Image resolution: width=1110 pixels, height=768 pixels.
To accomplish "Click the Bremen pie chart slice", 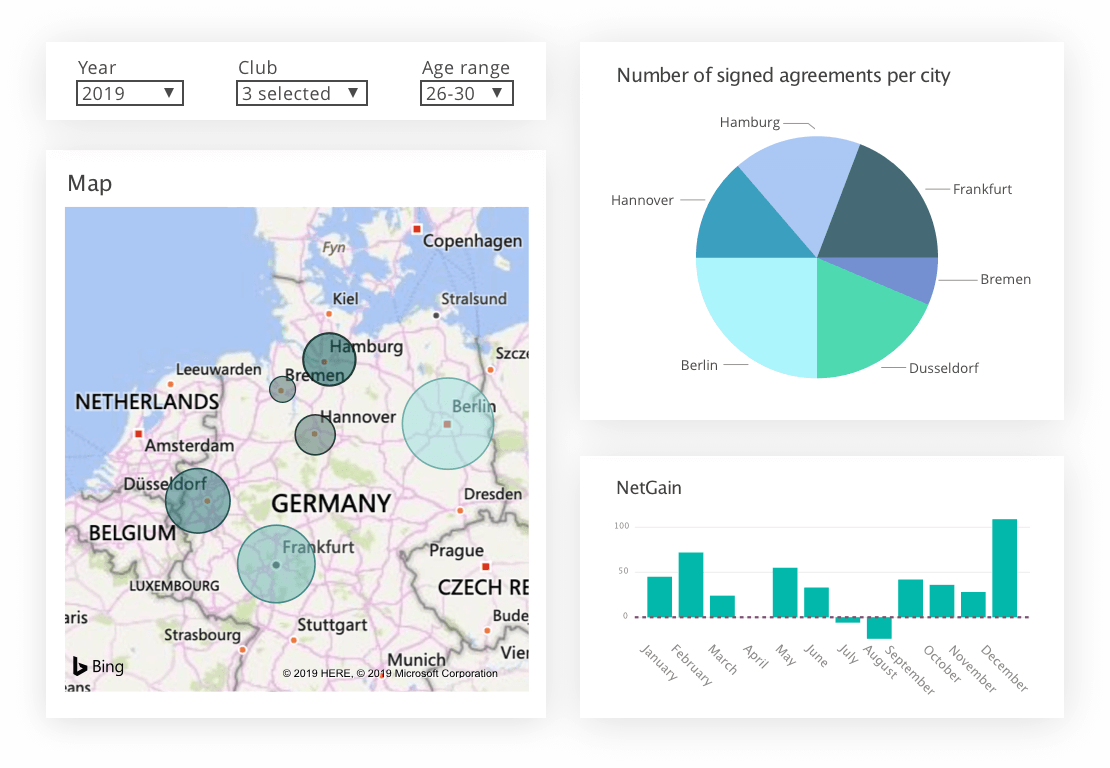I will point(918,280).
